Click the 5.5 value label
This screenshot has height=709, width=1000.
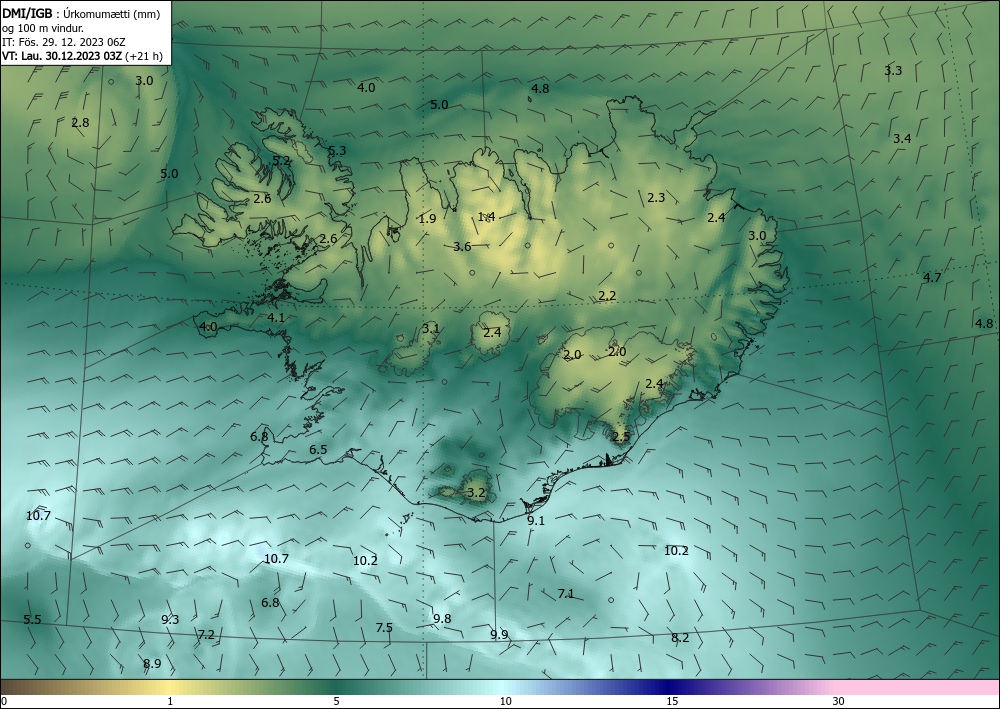(x=32, y=620)
